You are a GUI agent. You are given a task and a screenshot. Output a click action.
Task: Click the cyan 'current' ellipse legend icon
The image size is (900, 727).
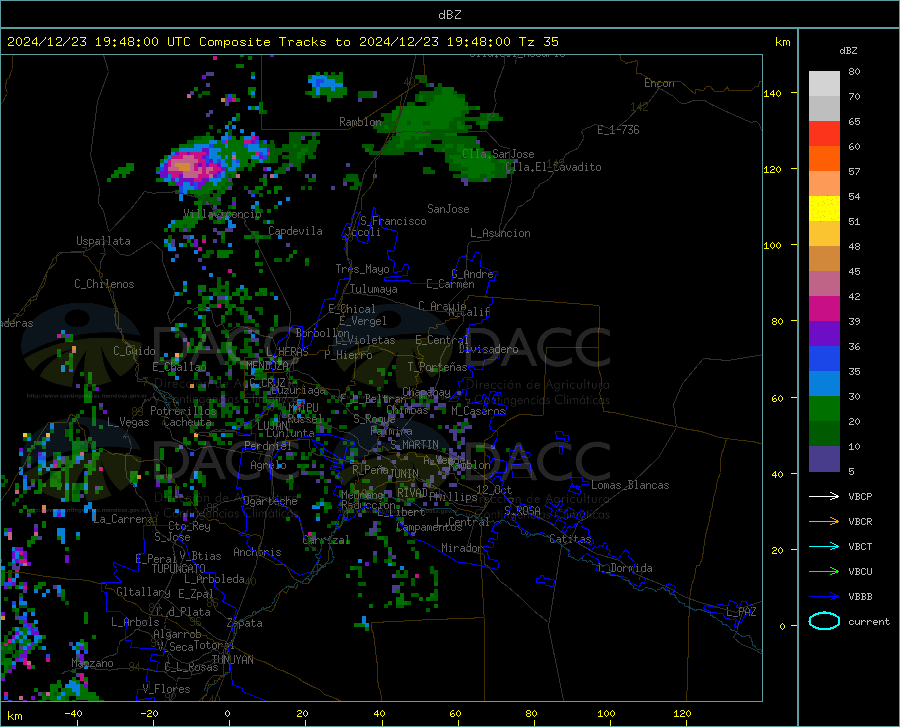(x=824, y=621)
